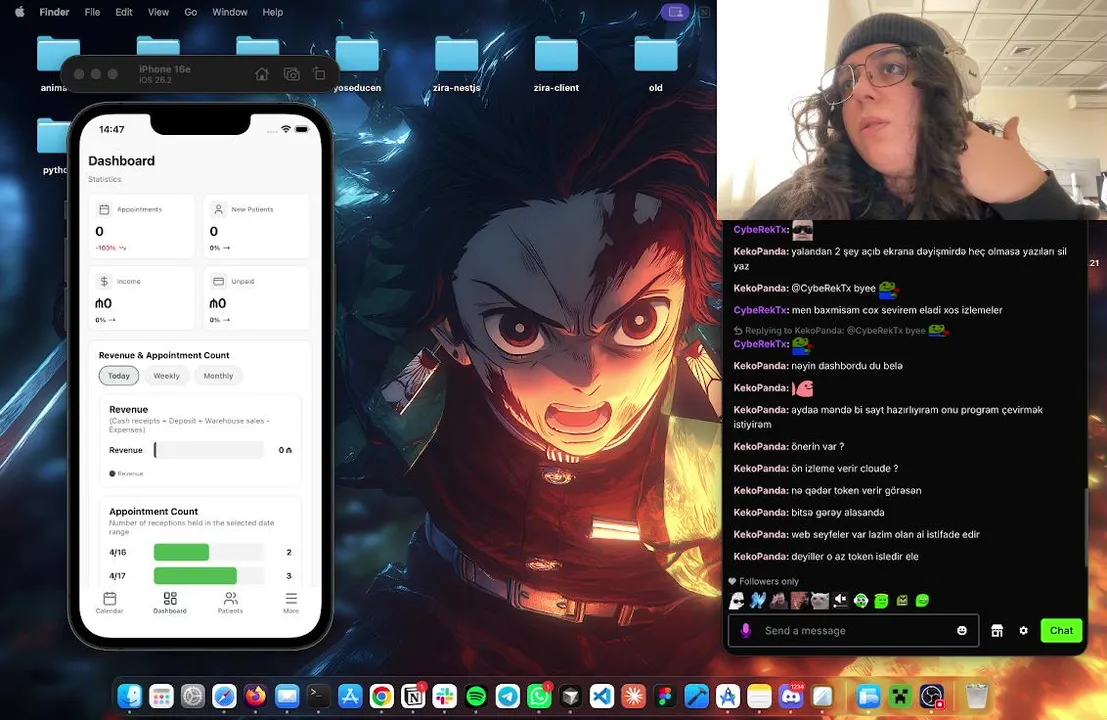Open WhatsApp from the Dock
This screenshot has width=1107, height=720.
[x=539, y=697]
